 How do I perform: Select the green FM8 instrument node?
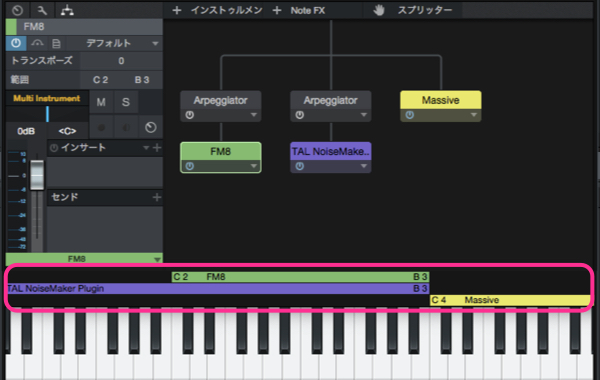(x=221, y=152)
